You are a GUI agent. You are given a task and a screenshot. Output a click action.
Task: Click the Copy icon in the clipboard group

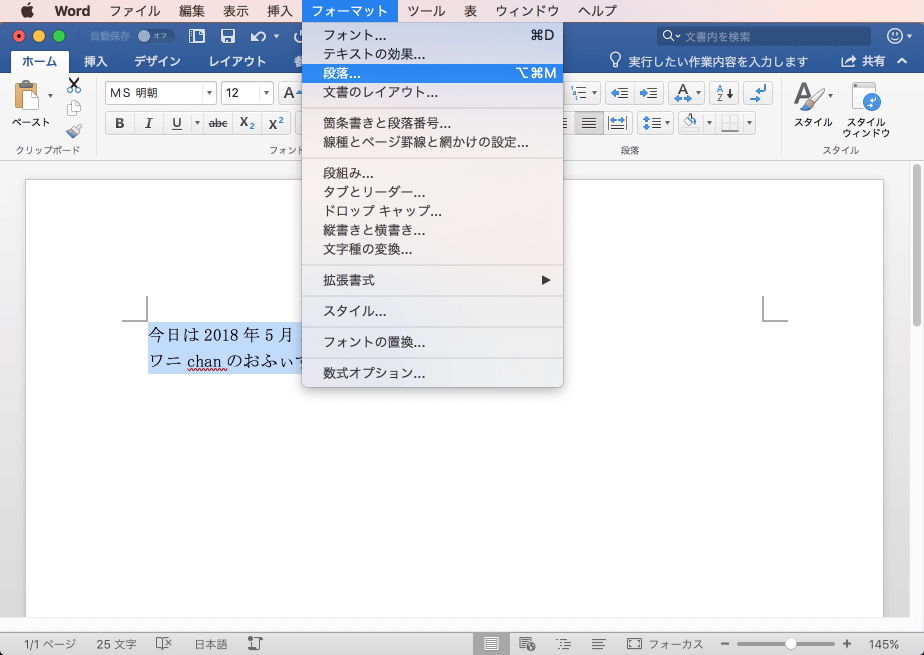pyautogui.click(x=74, y=108)
